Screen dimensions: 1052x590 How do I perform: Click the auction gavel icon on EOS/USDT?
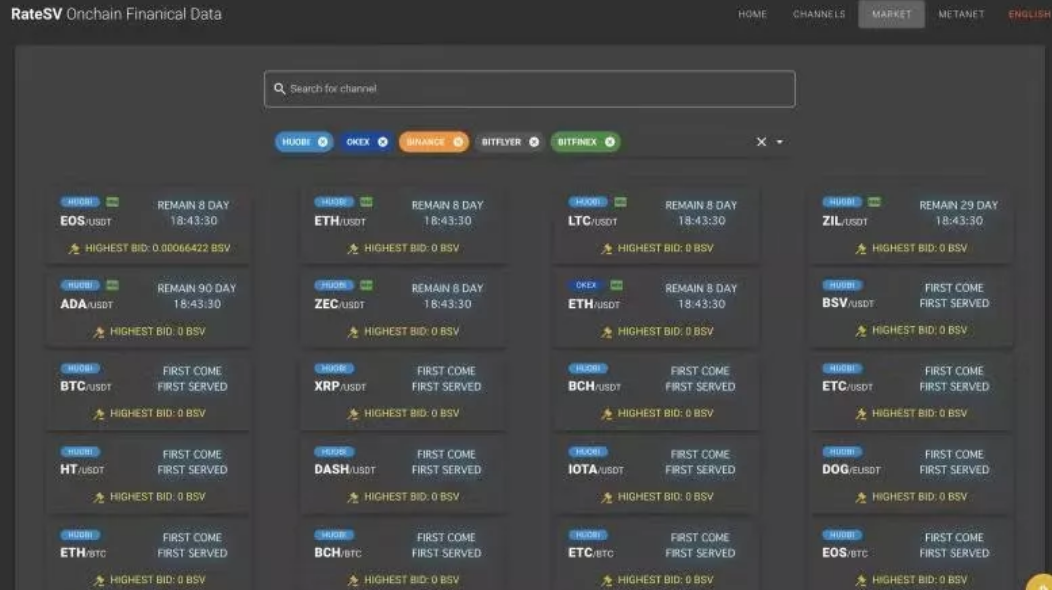click(74, 249)
